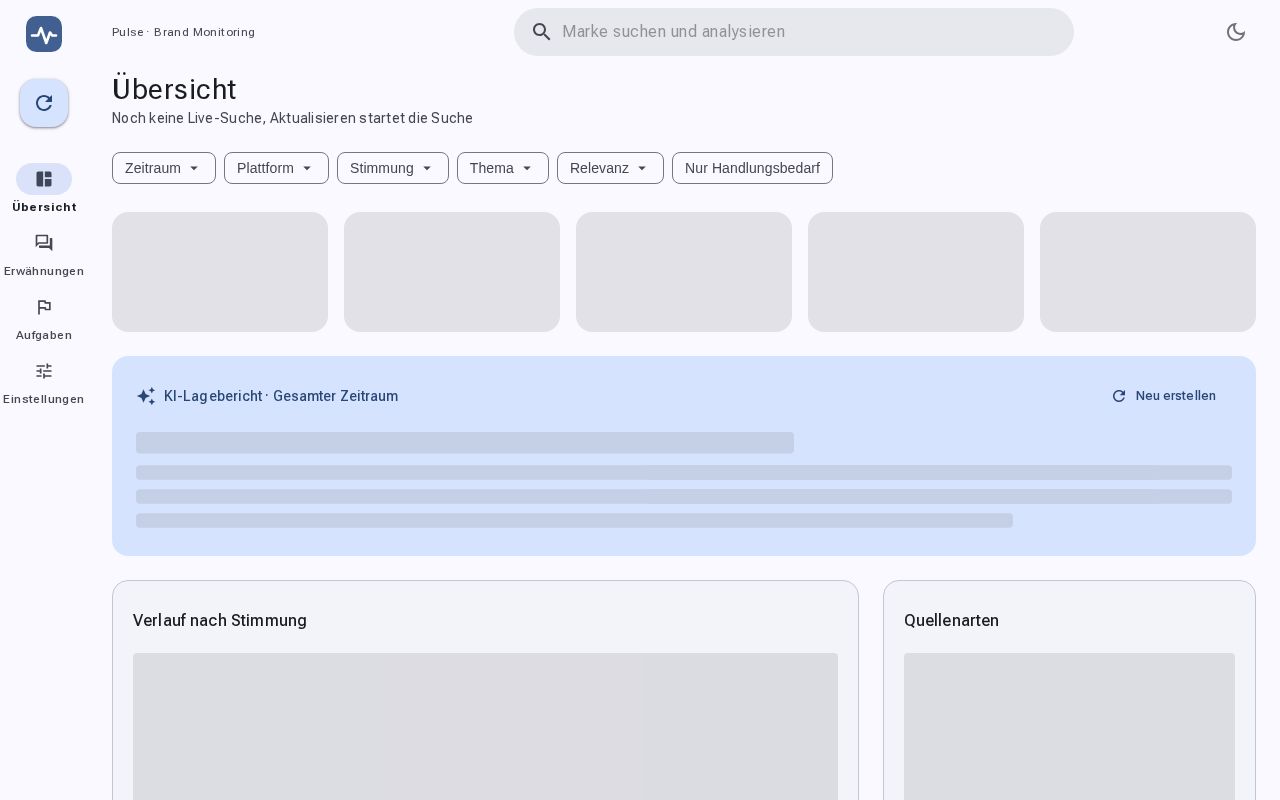Click the Pulse · Brand Monitoring breadcrumb text

click(183, 32)
